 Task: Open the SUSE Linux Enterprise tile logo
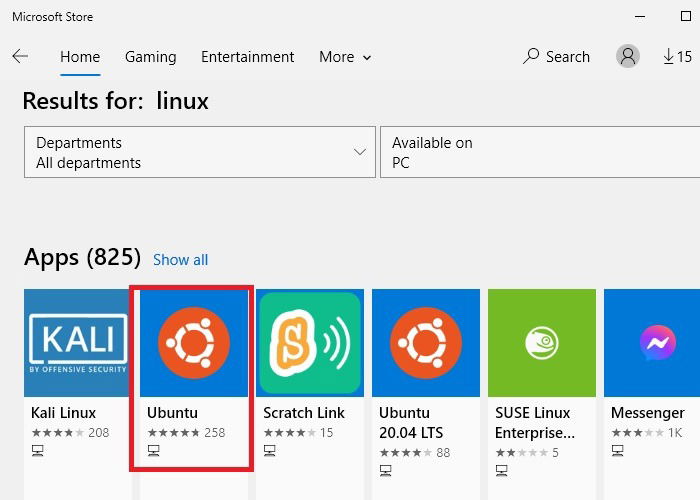(x=542, y=343)
